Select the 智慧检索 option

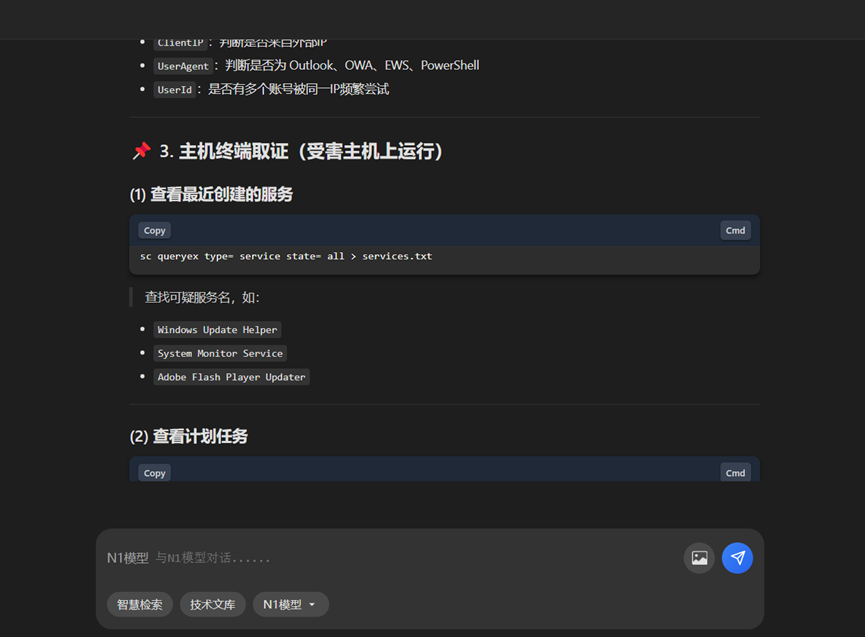140,604
